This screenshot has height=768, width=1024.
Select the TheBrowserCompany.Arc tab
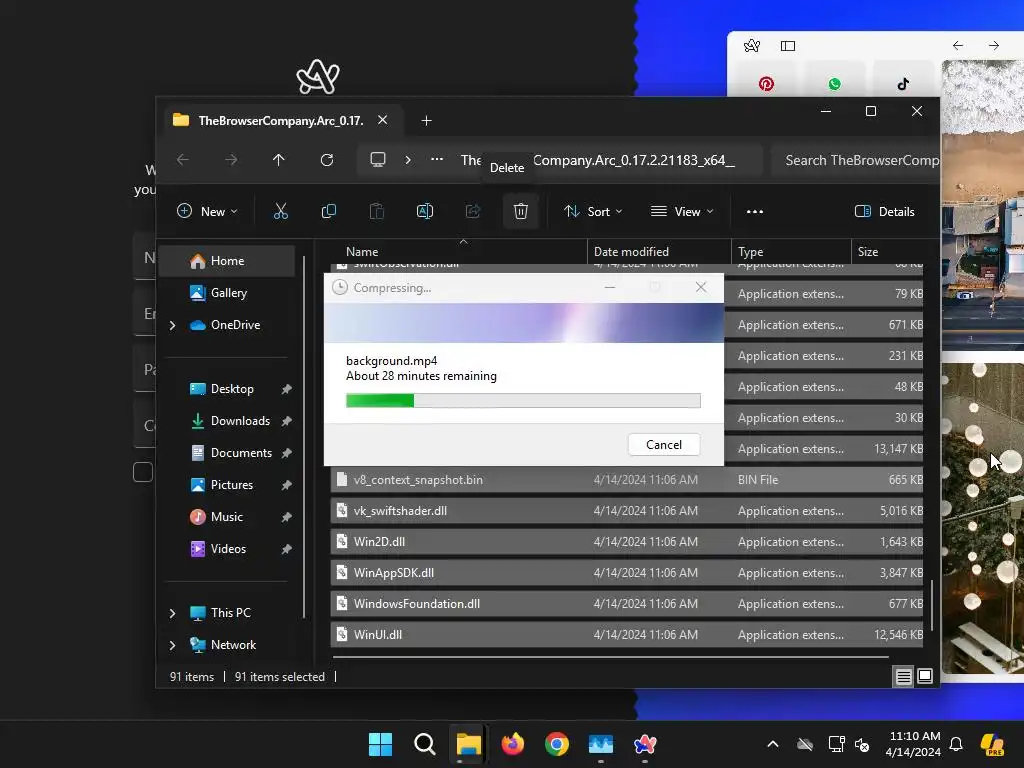(x=281, y=121)
